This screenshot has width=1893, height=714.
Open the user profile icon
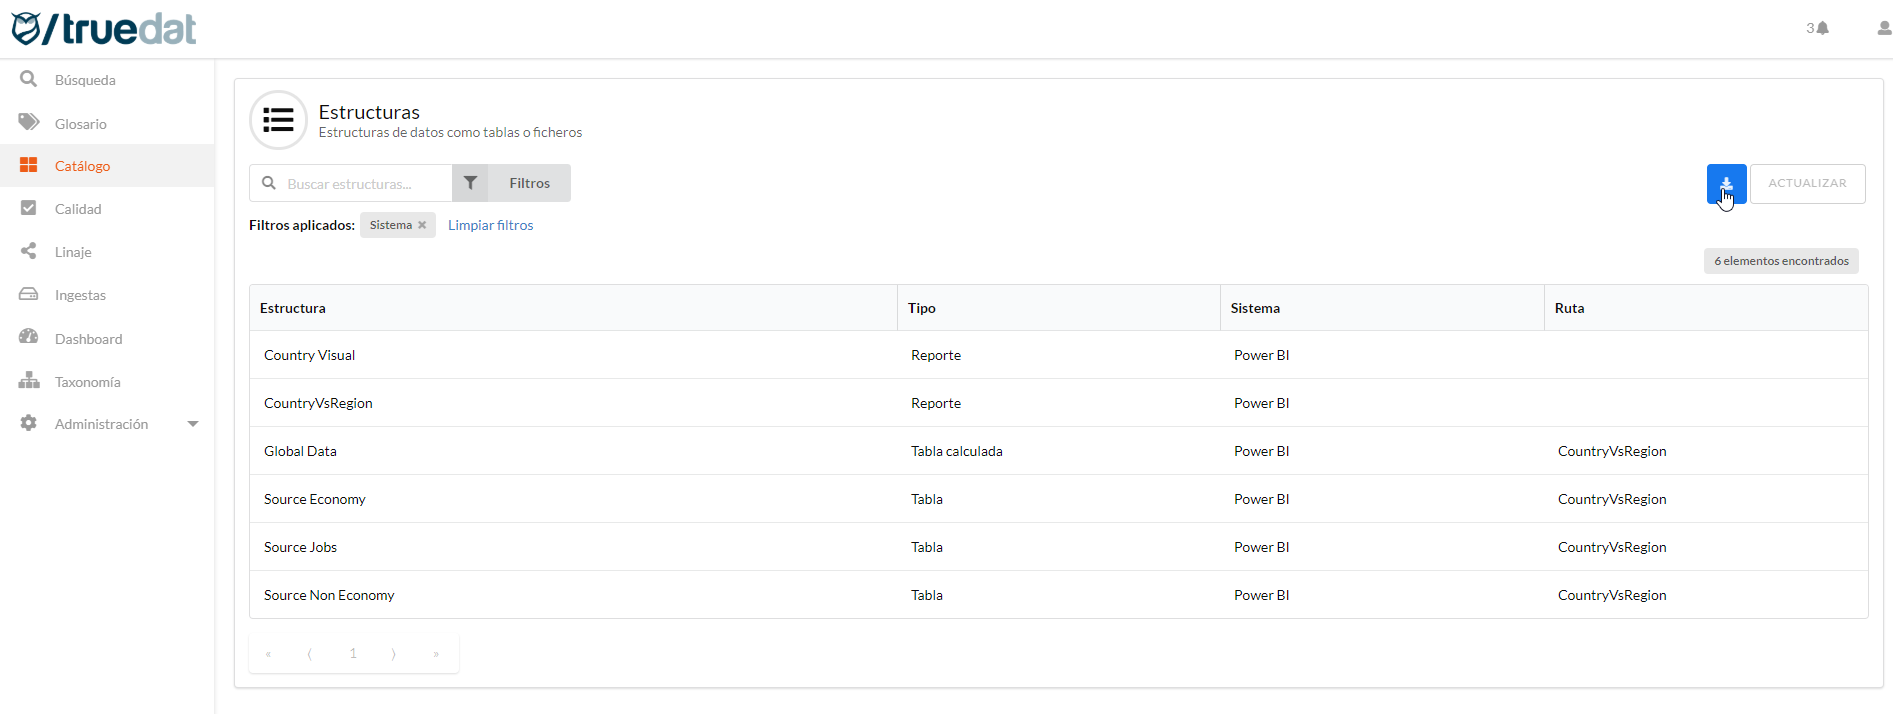[x=1883, y=28]
